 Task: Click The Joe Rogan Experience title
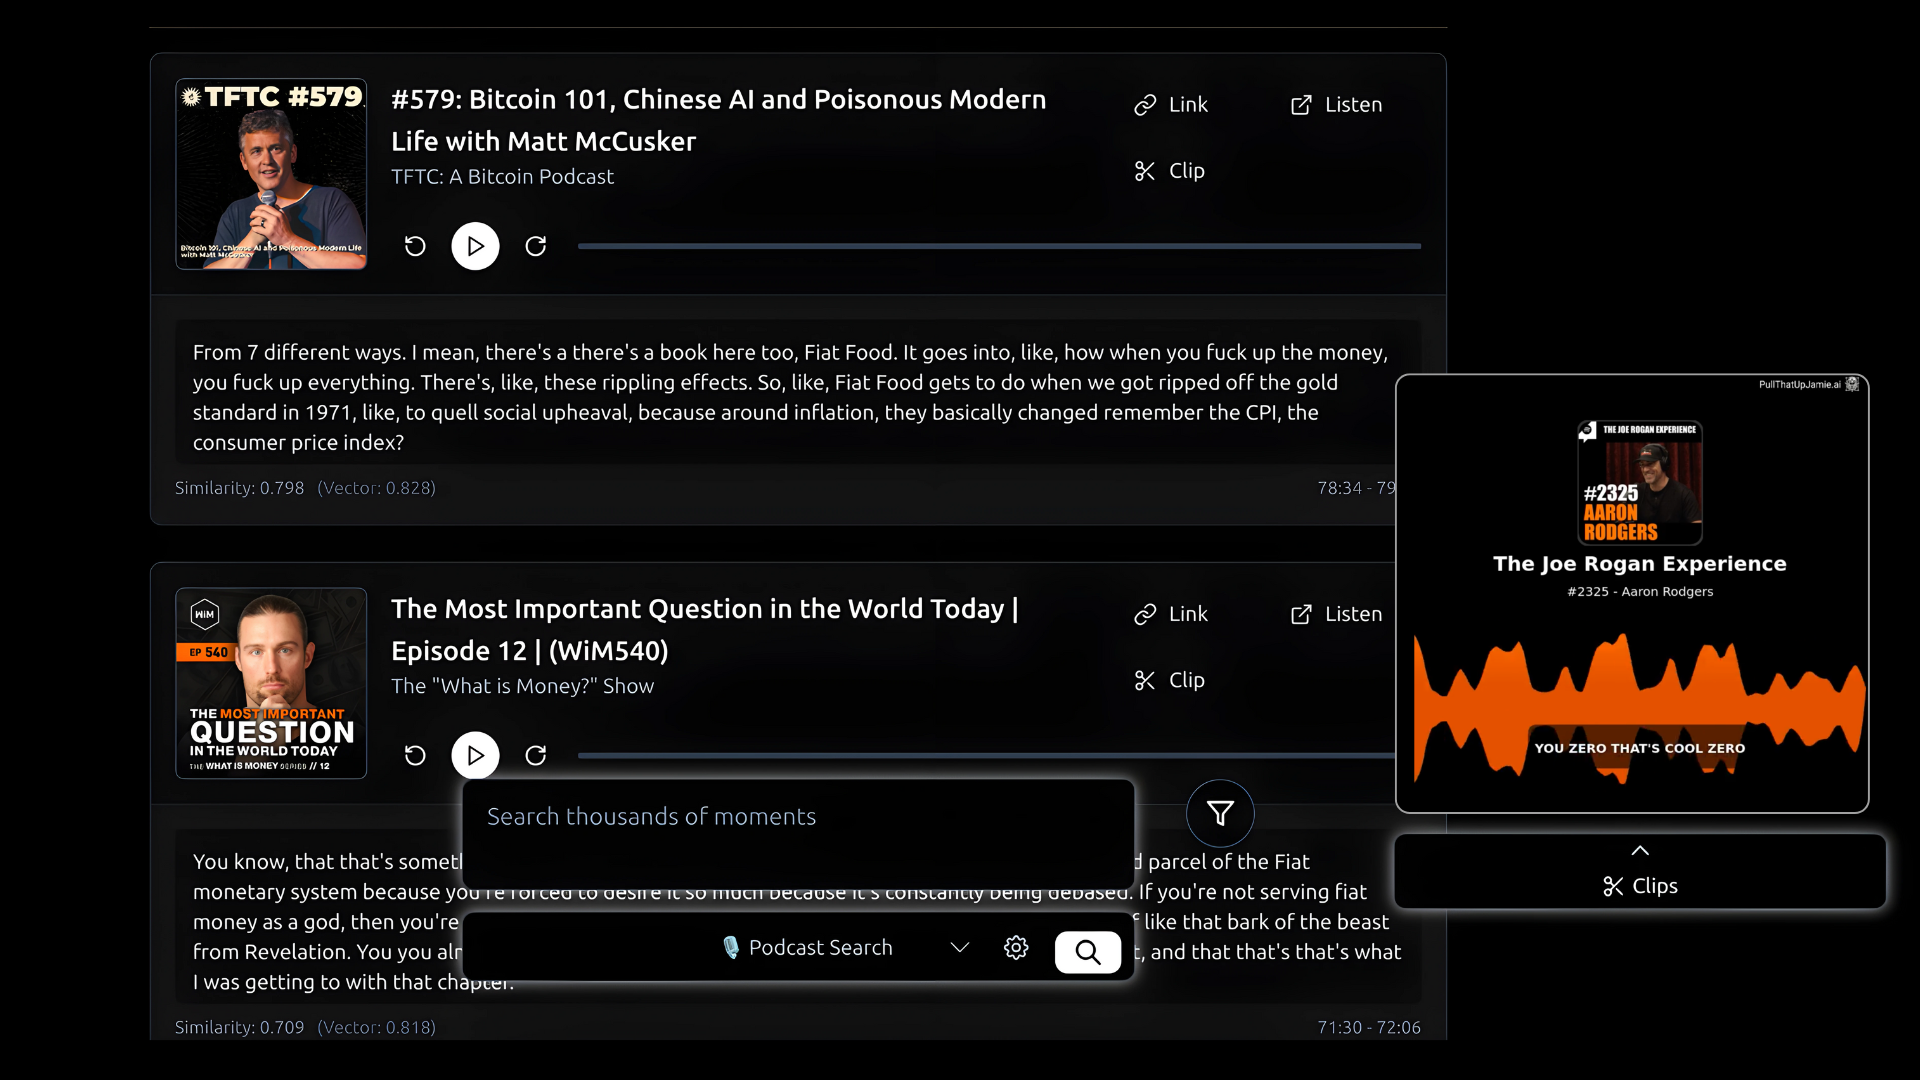pyautogui.click(x=1640, y=564)
